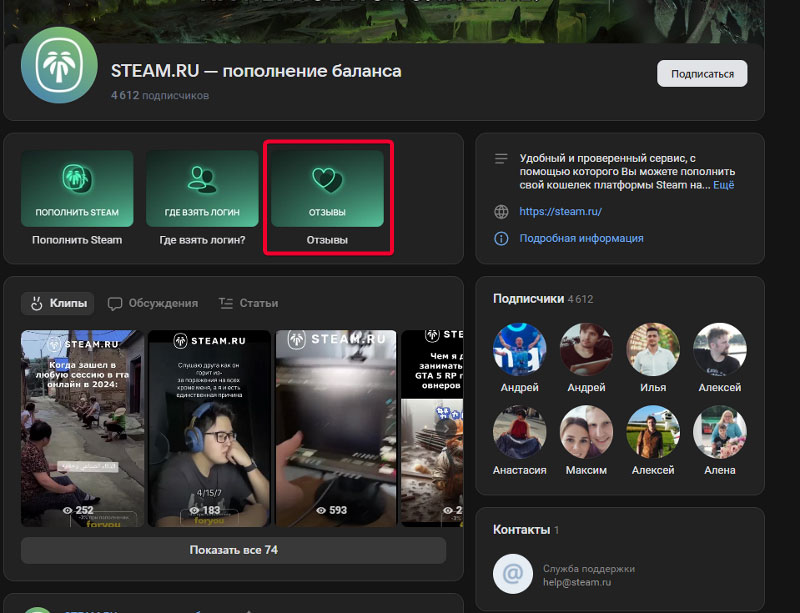Open the Пополнить Steam menu tile

(x=77, y=199)
